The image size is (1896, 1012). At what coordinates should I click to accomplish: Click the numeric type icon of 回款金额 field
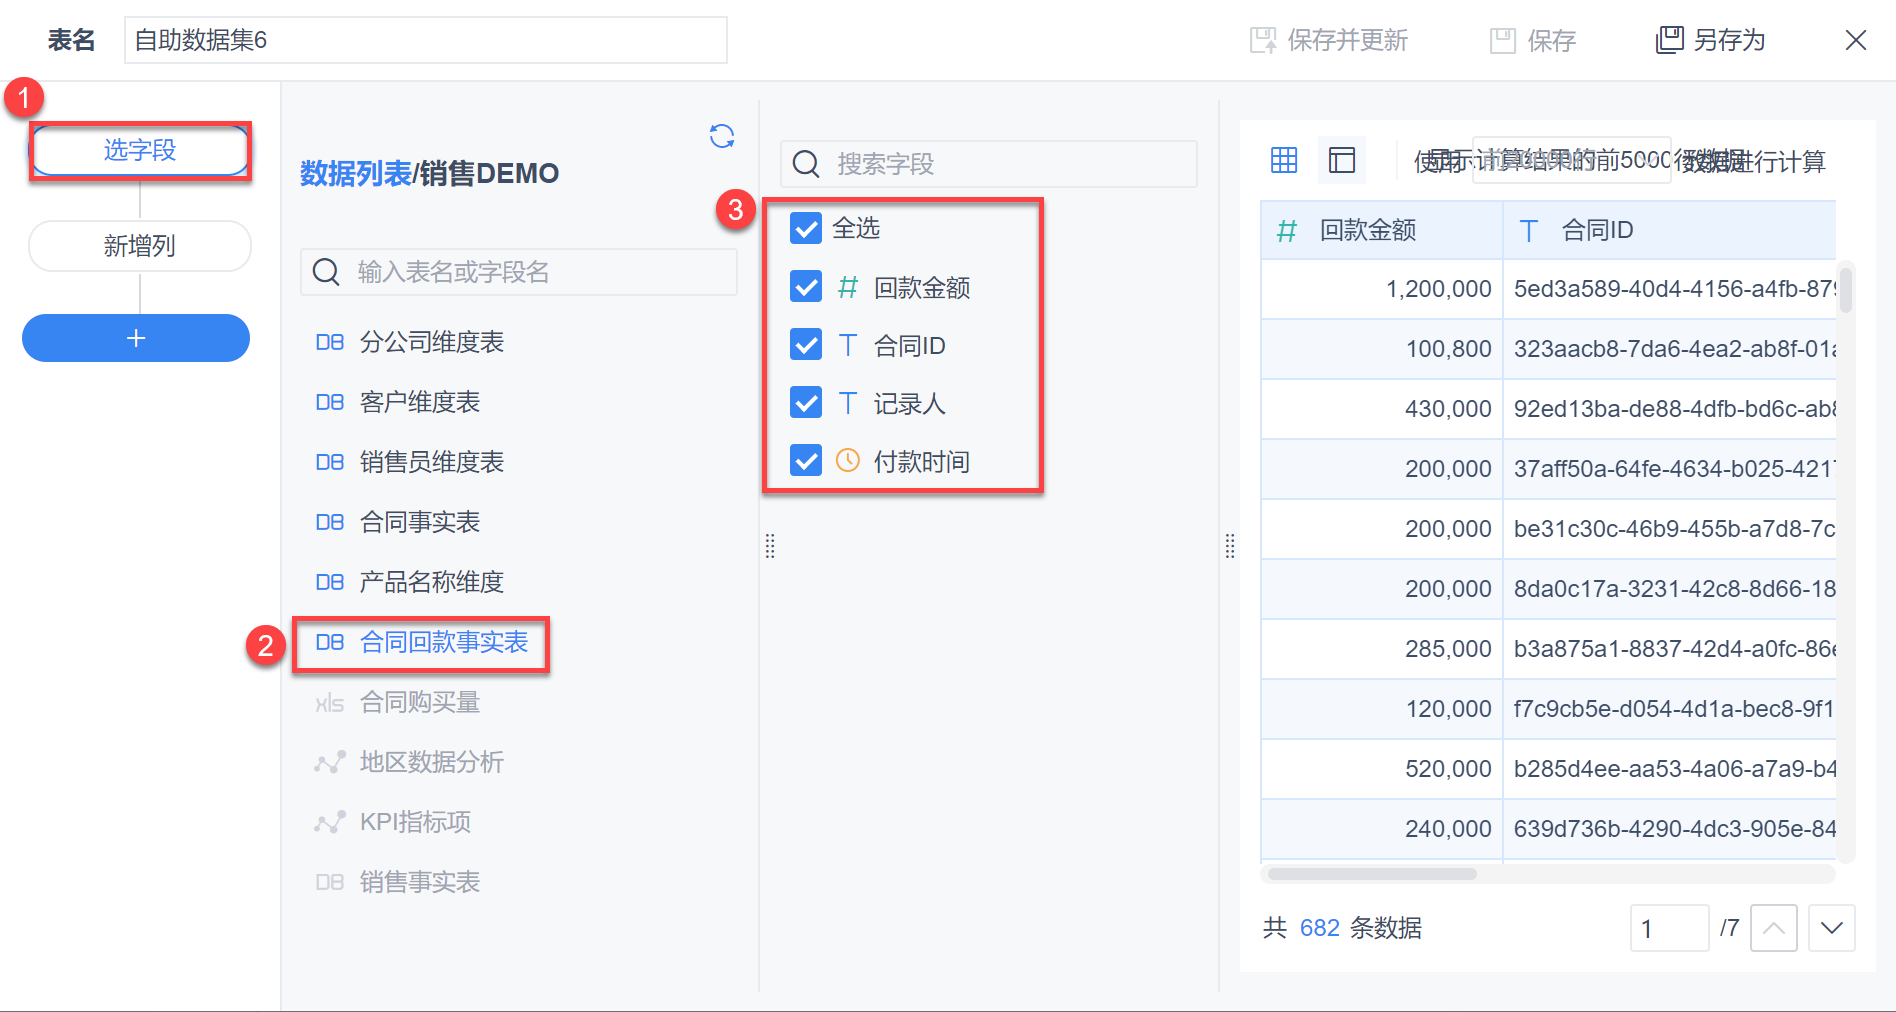pyautogui.click(x=848, y=288)
